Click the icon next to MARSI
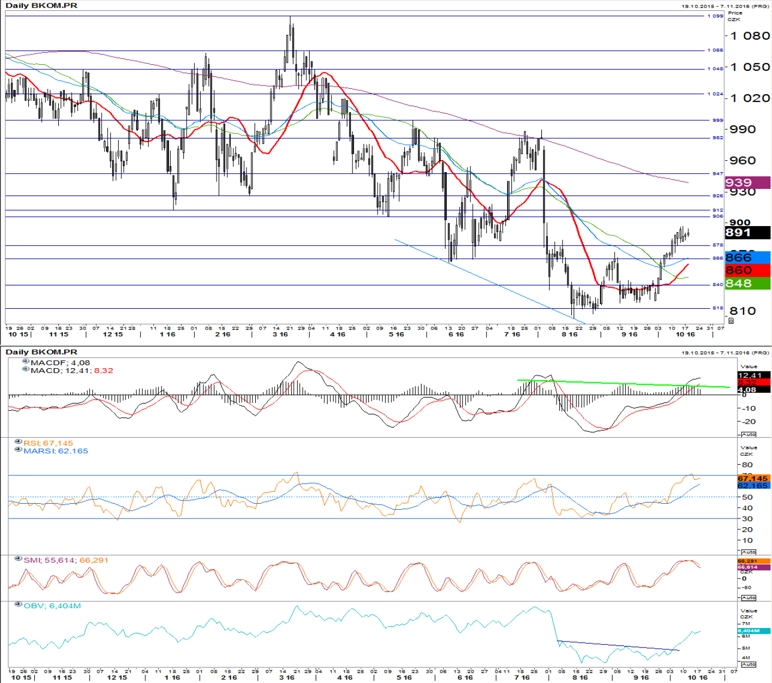 click(x=19, y=450)
